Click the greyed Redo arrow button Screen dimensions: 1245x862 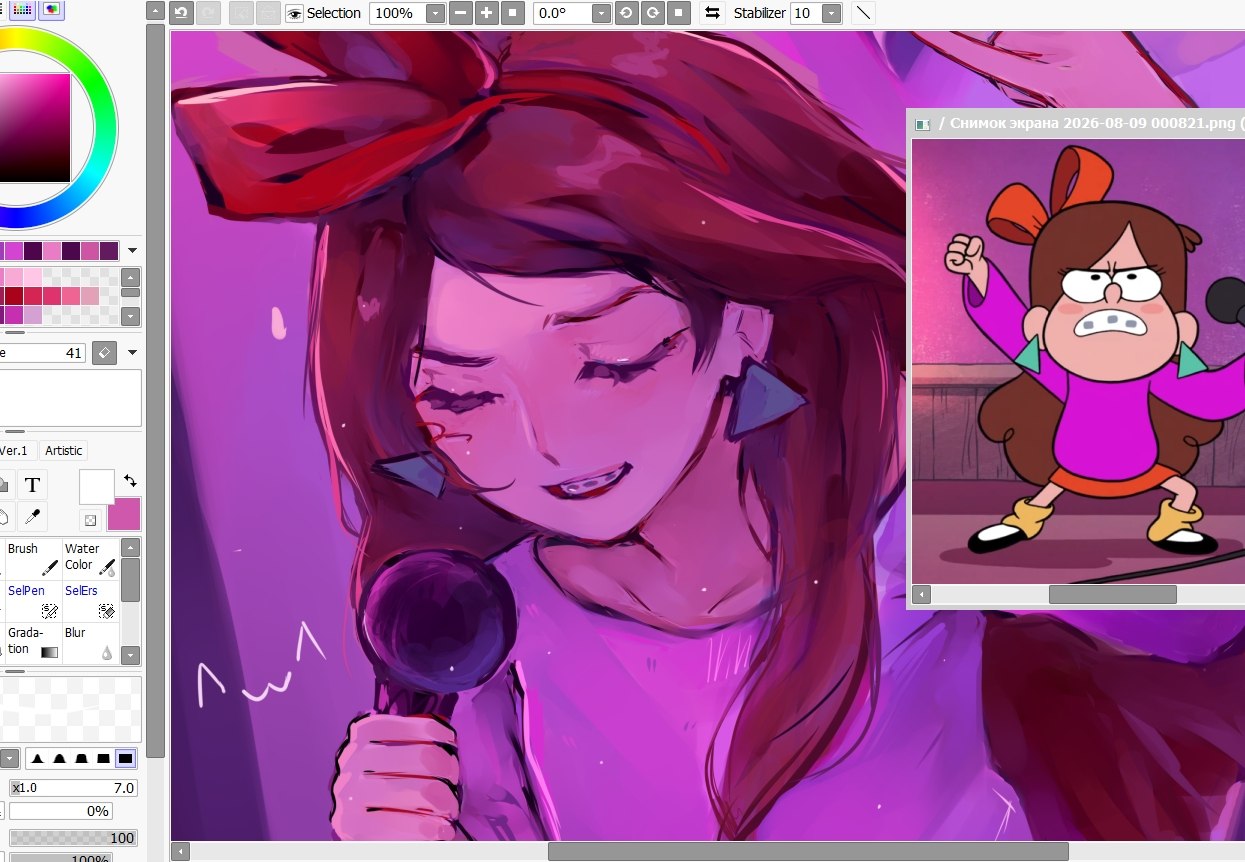(207, 13)
